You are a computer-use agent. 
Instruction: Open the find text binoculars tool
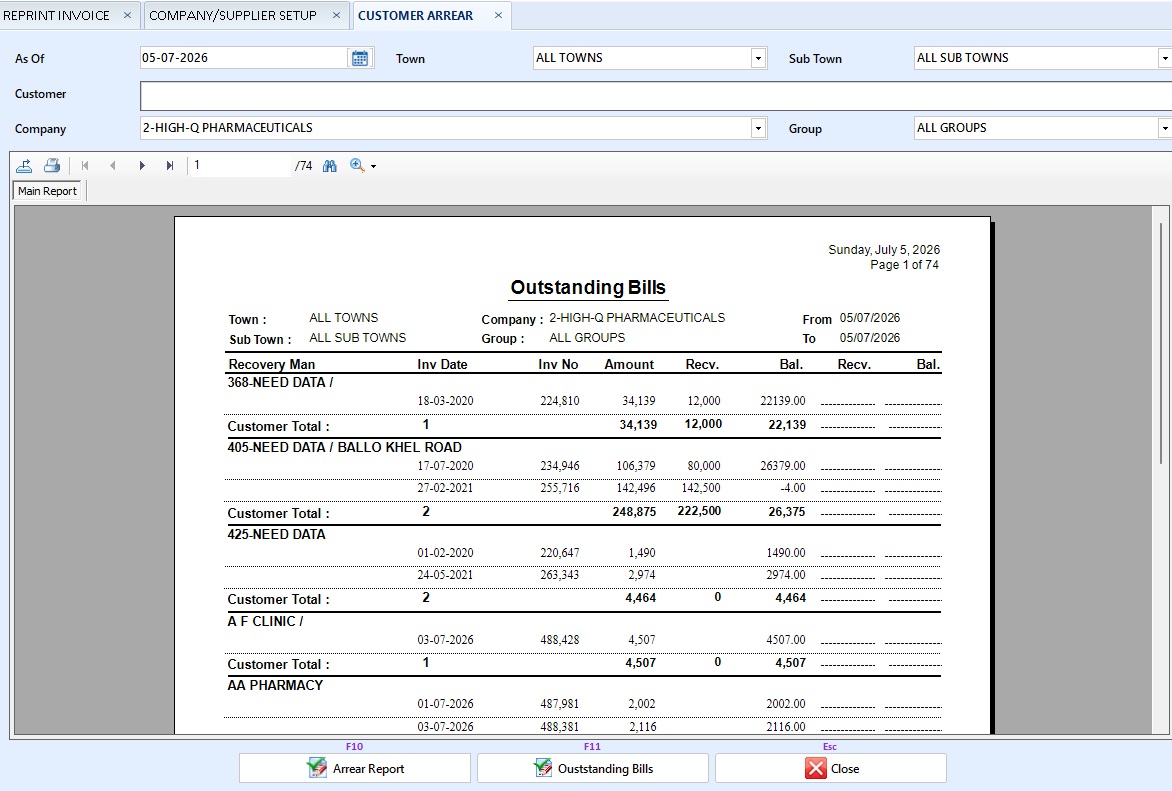(330, 165)
